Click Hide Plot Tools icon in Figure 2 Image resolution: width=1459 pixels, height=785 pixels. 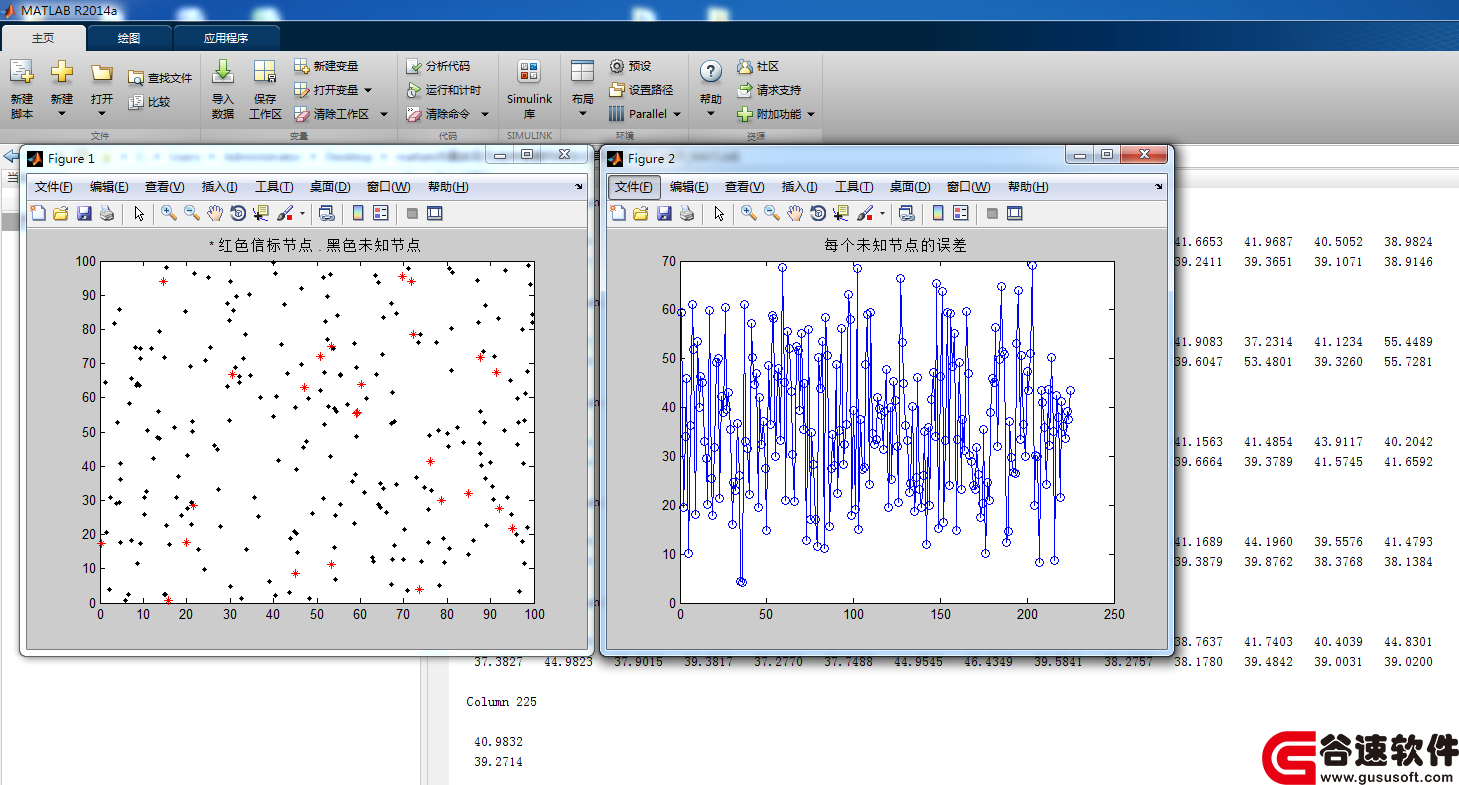click(992, 213)
